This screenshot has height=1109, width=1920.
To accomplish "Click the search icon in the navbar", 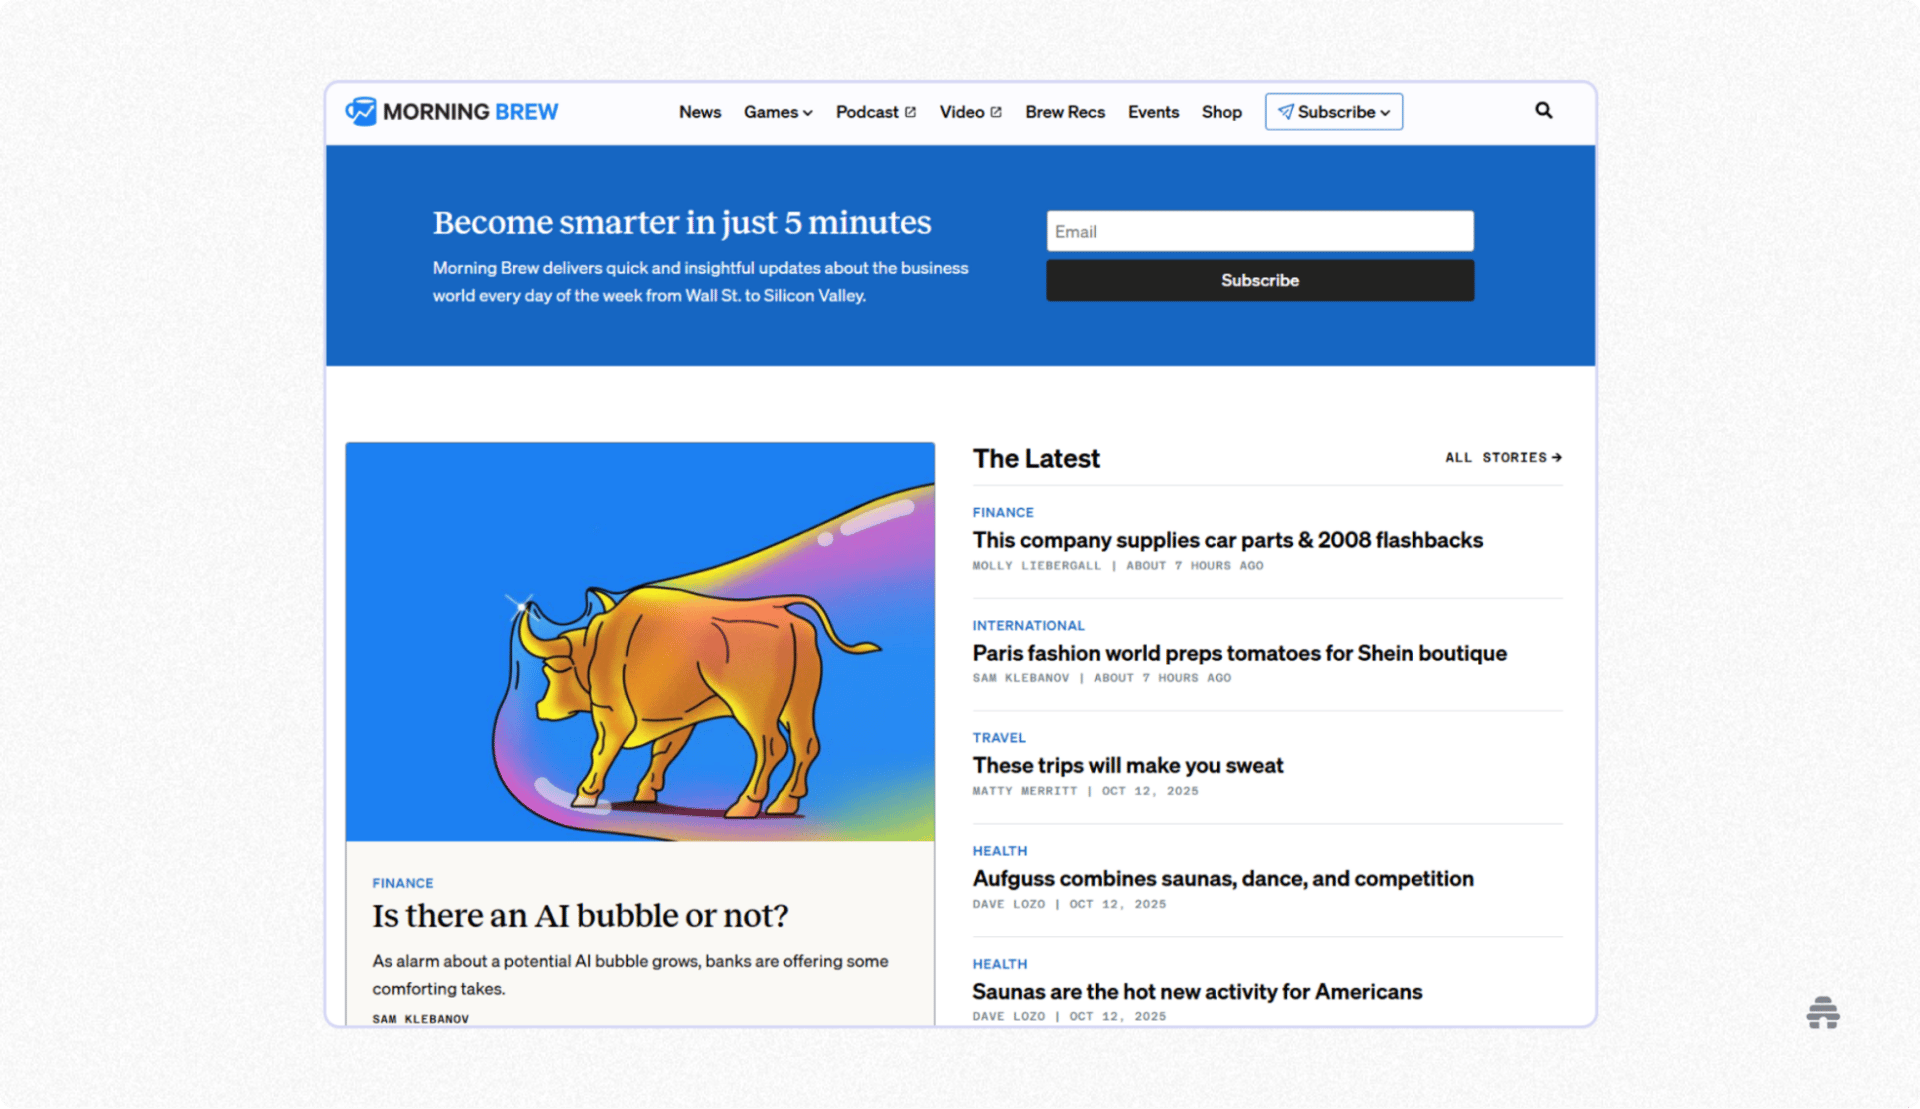I will (x=1543, y=110).
